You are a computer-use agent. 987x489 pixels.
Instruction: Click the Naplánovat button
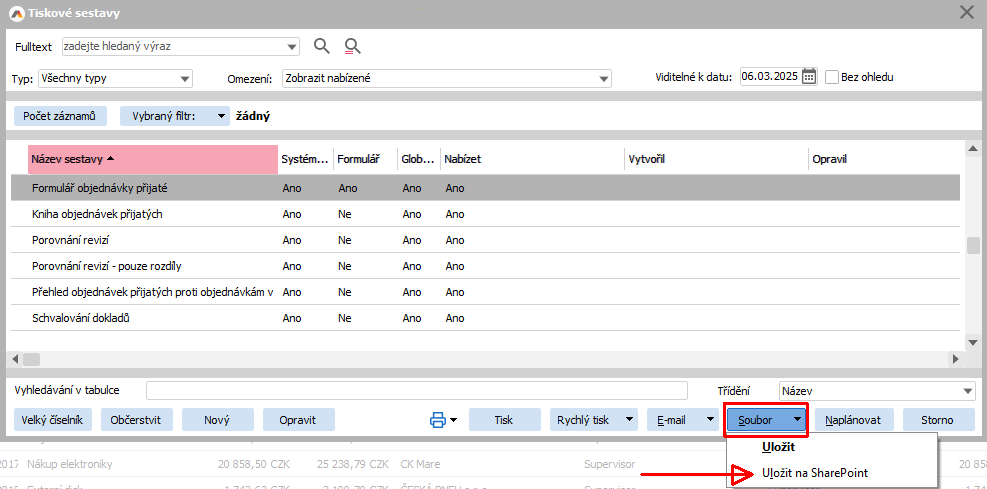853,420
